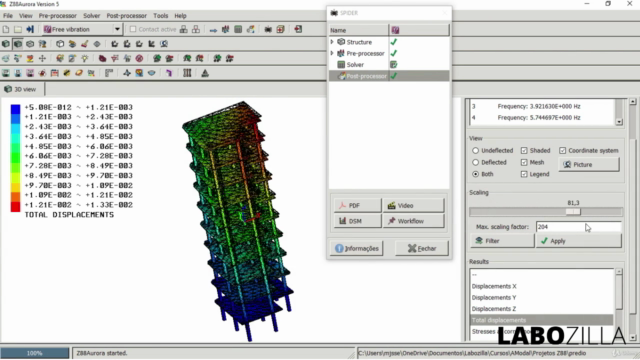Open the View menu

tap(25, 16)
